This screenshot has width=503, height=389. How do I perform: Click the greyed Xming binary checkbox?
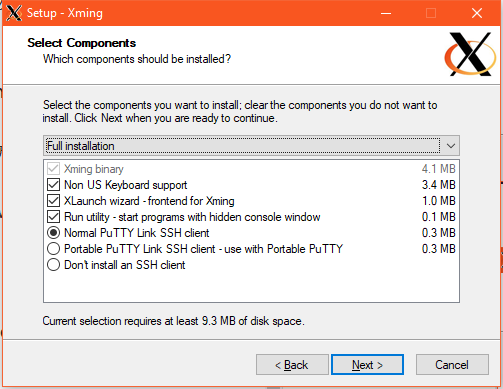[x=53, y=169]
